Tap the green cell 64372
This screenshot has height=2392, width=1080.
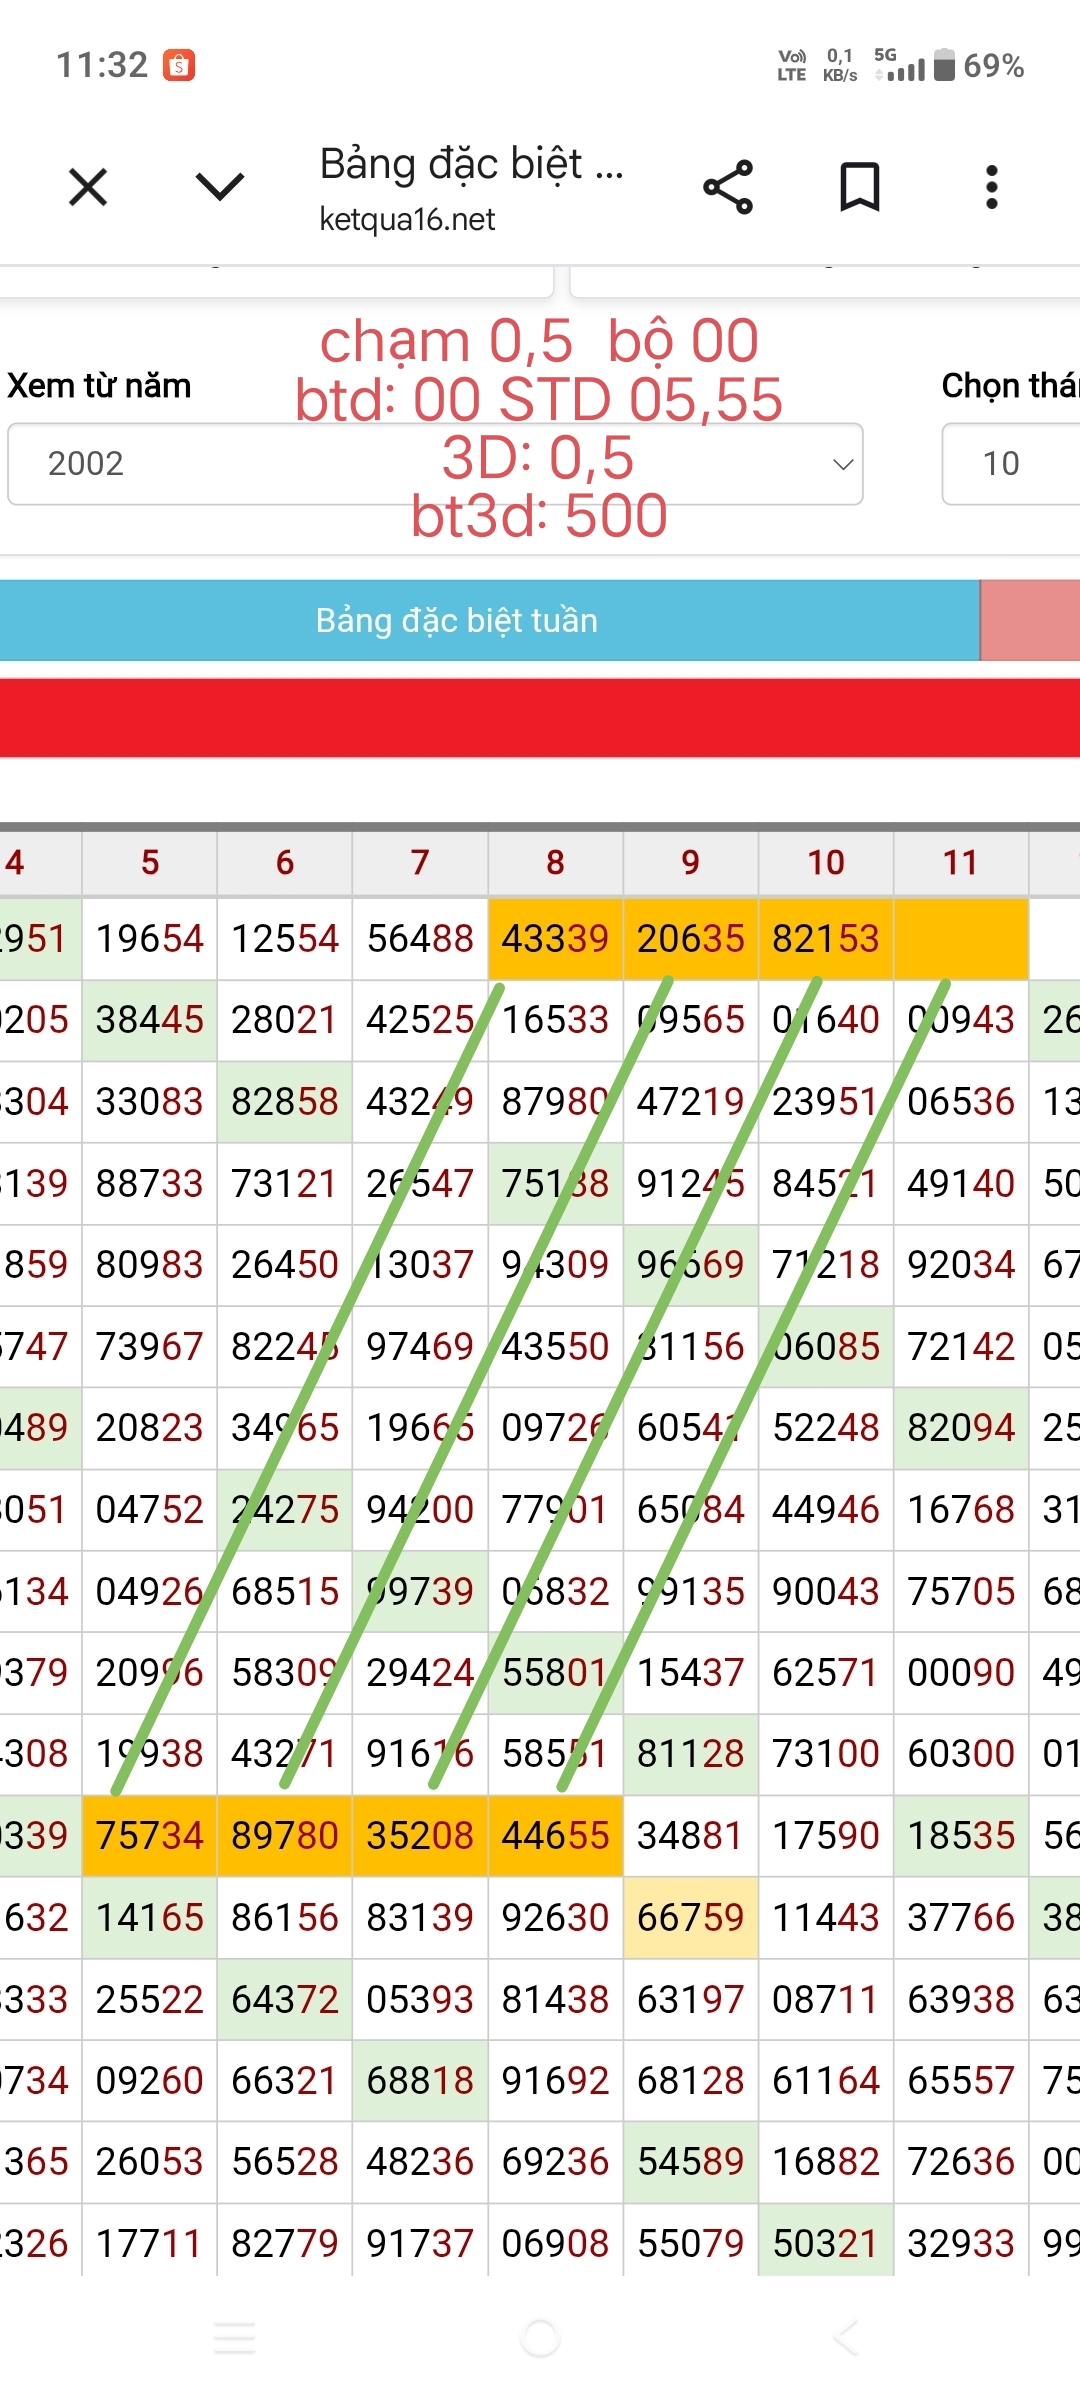coord(285,1999)
